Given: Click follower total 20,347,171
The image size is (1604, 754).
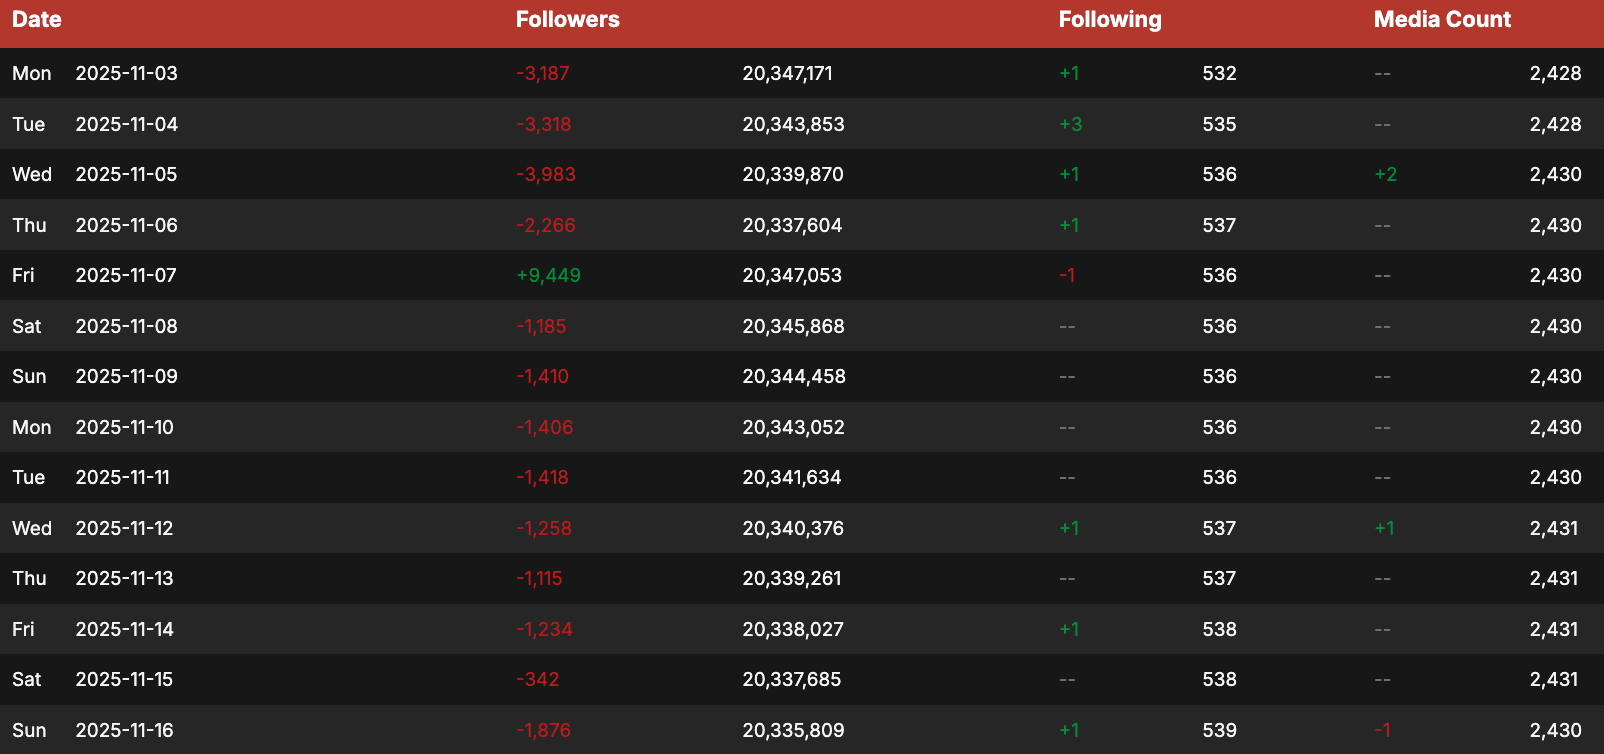Looking at the screenshot, I should [x=787, y=74].
